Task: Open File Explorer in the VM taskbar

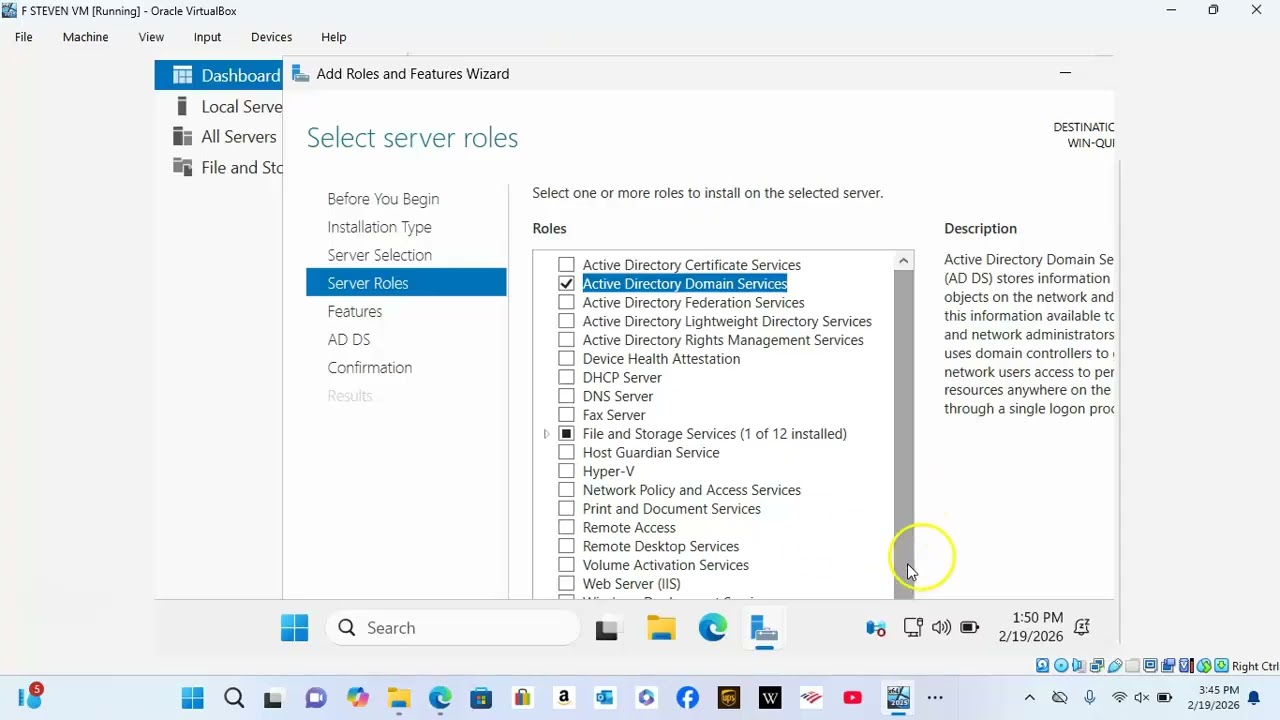Action: [661, 628]
